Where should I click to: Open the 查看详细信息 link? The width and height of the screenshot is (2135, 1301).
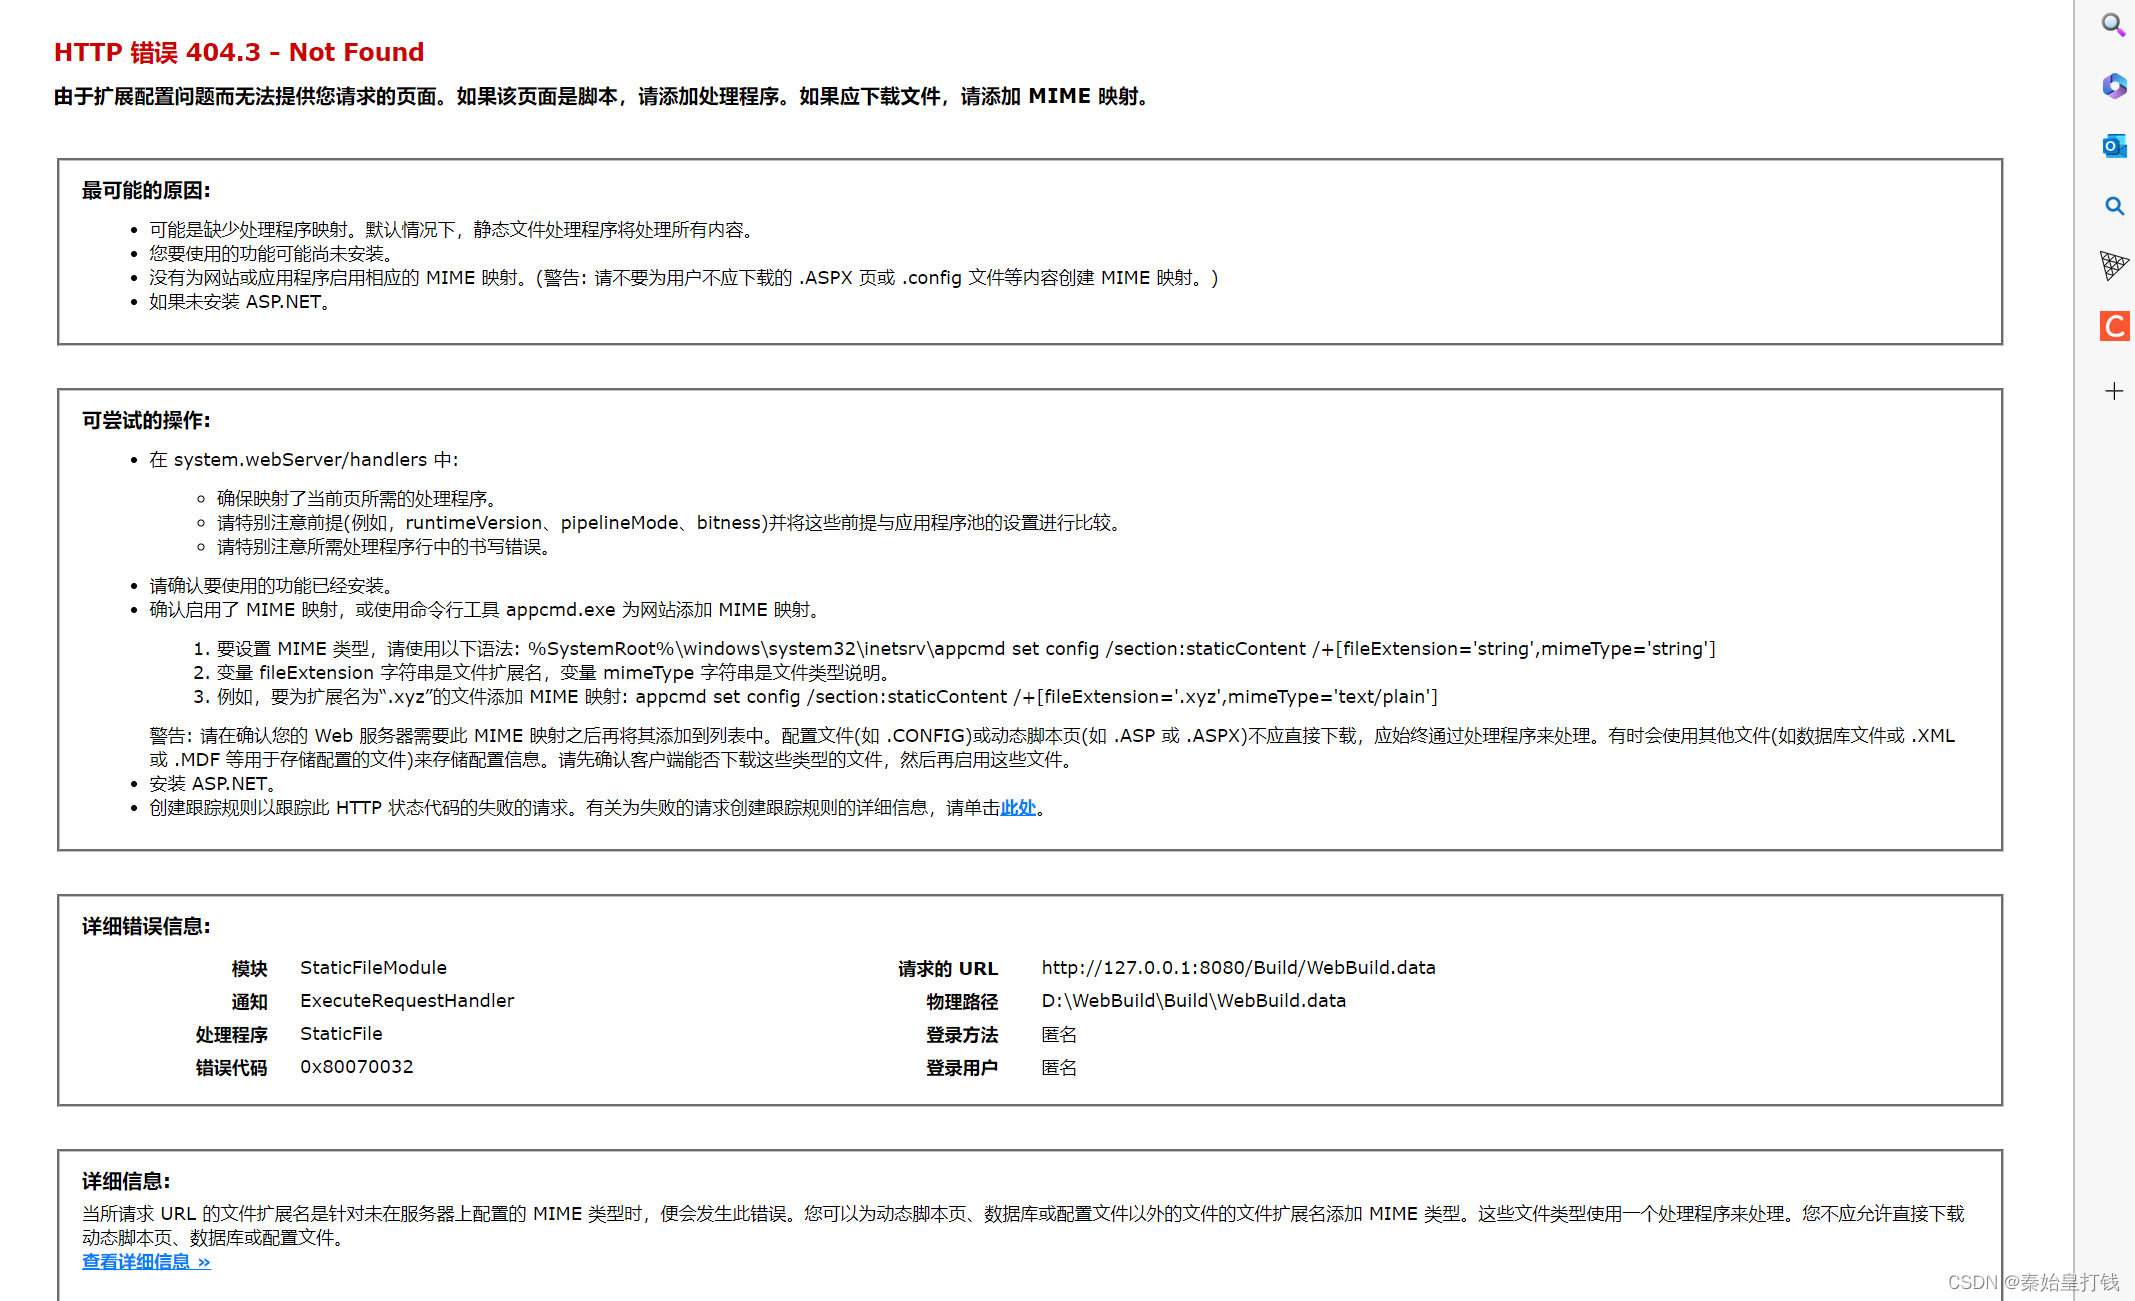(x=146, y=1262)
